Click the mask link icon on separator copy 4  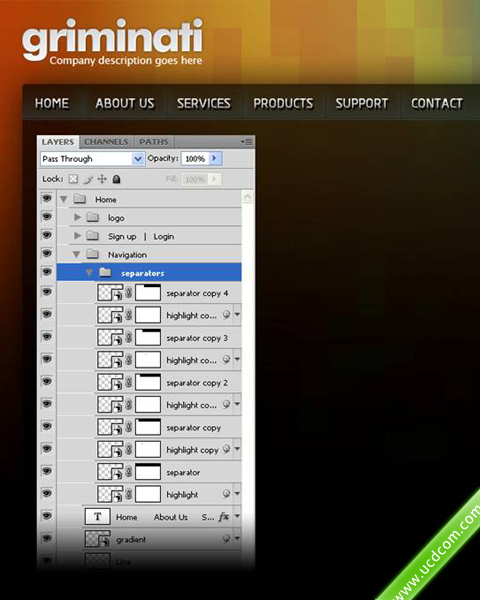(129, 293)
